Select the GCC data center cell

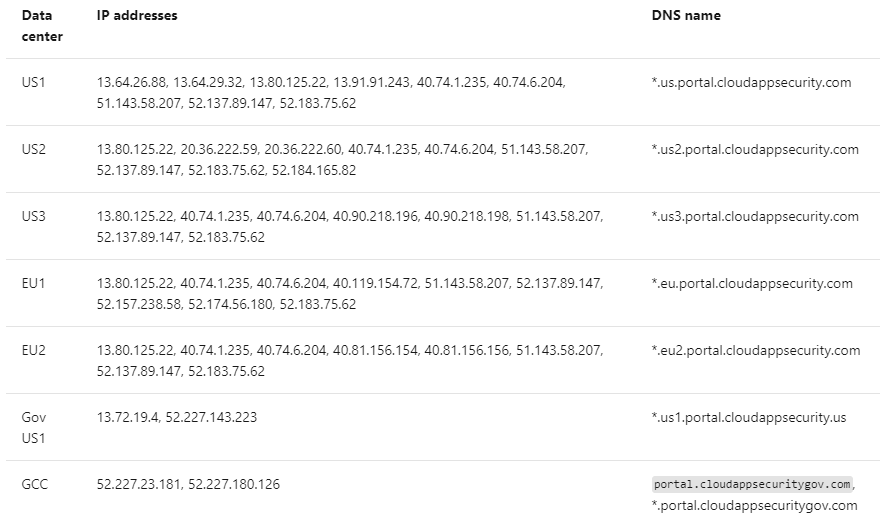[x=35, y=485]
